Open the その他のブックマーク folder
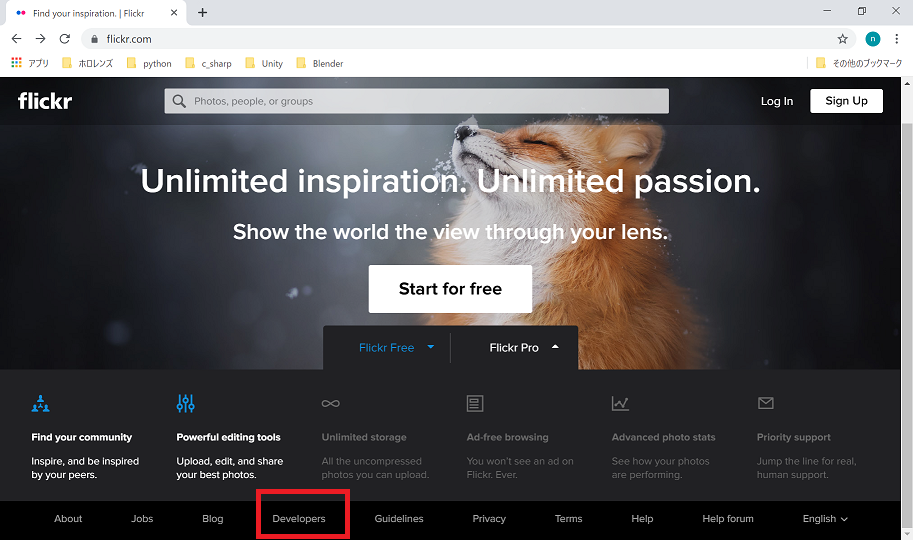Image resolution: width=913 pixels, height=540 pixels. [859, 63]
